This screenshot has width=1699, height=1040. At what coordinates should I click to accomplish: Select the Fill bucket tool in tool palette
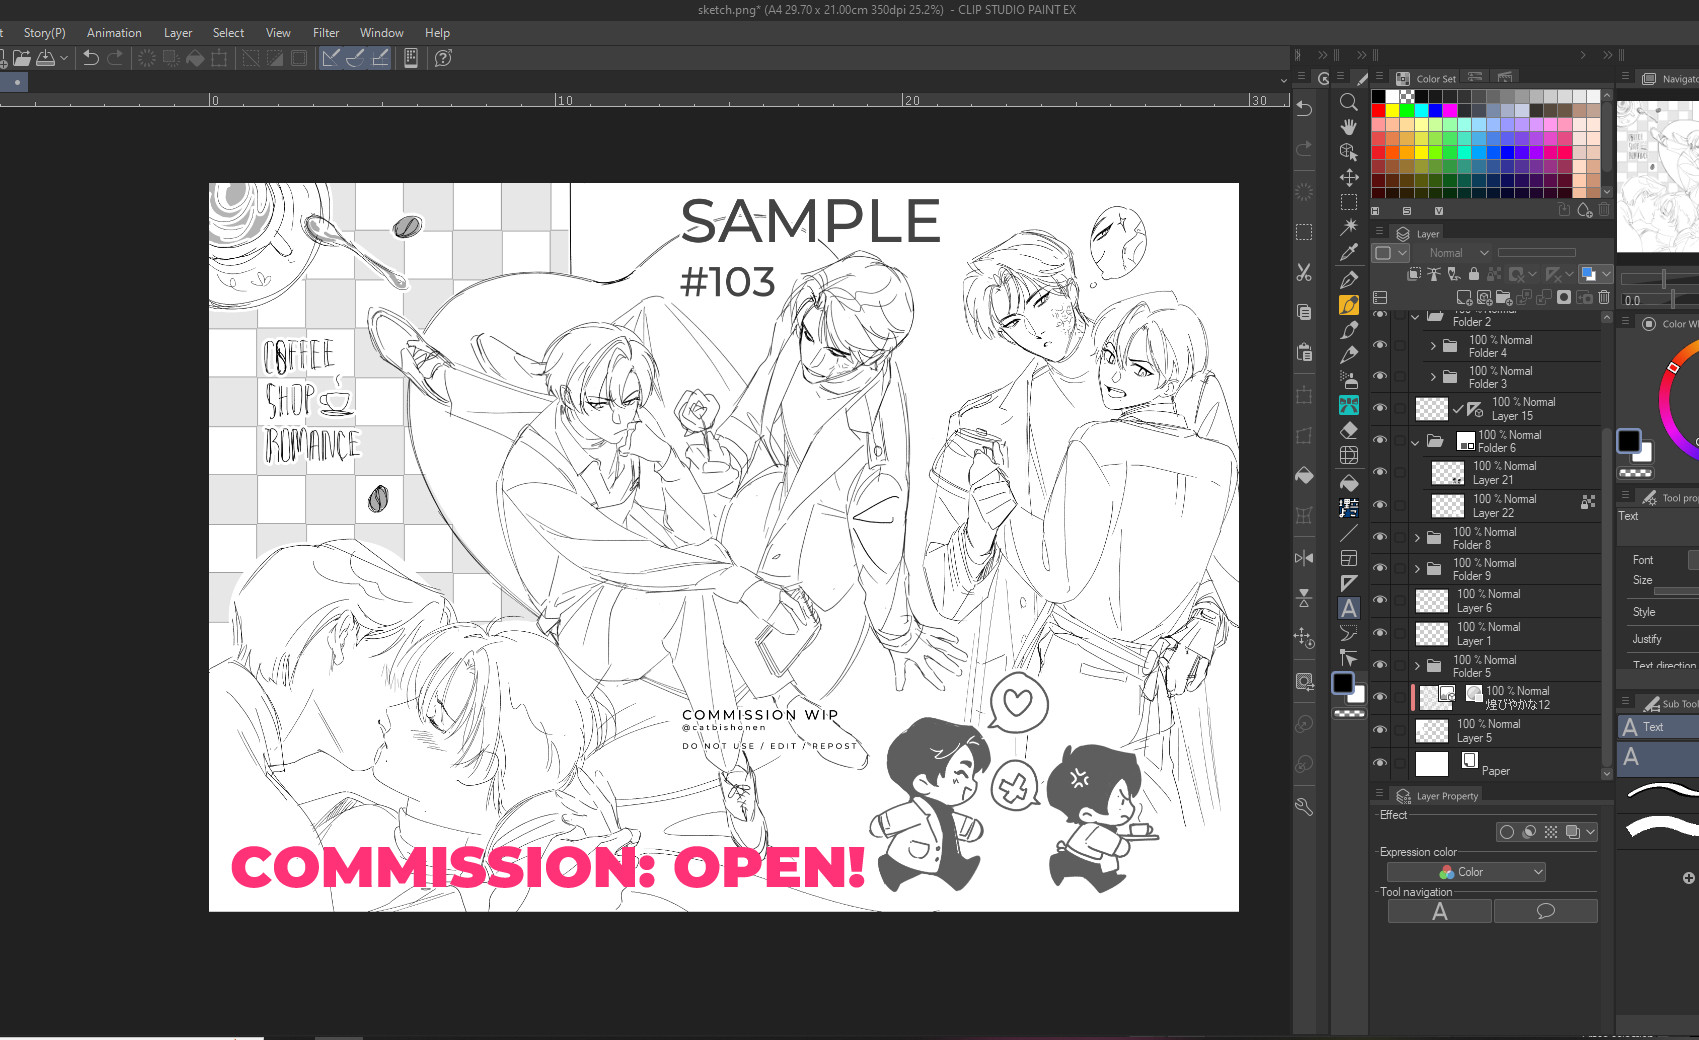(1348, 483)
